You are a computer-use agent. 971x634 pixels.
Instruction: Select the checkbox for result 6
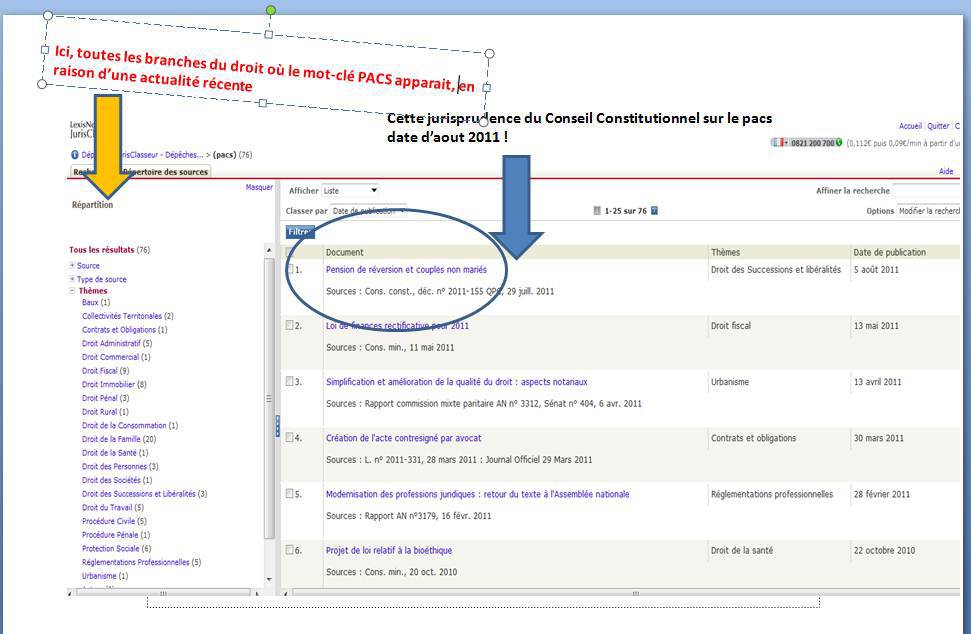[290, 550]
